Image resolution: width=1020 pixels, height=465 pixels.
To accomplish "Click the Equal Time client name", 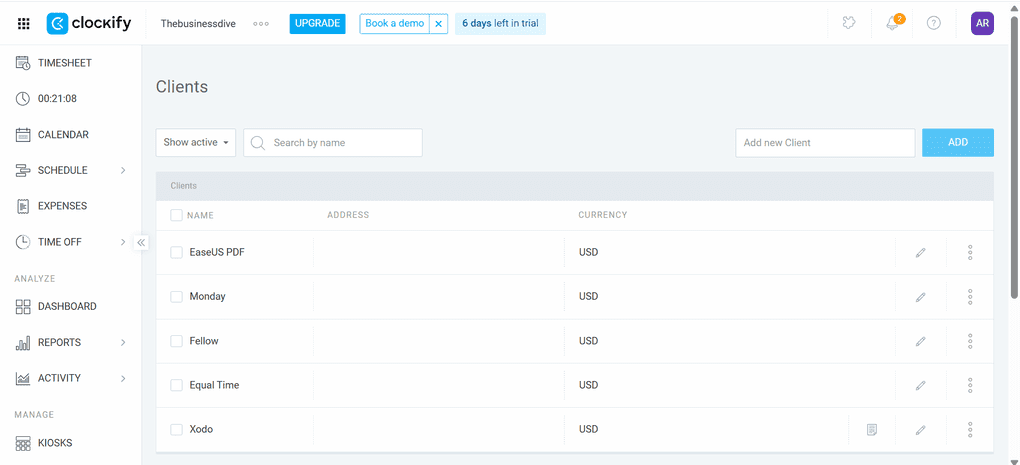I will coord(214,385).
